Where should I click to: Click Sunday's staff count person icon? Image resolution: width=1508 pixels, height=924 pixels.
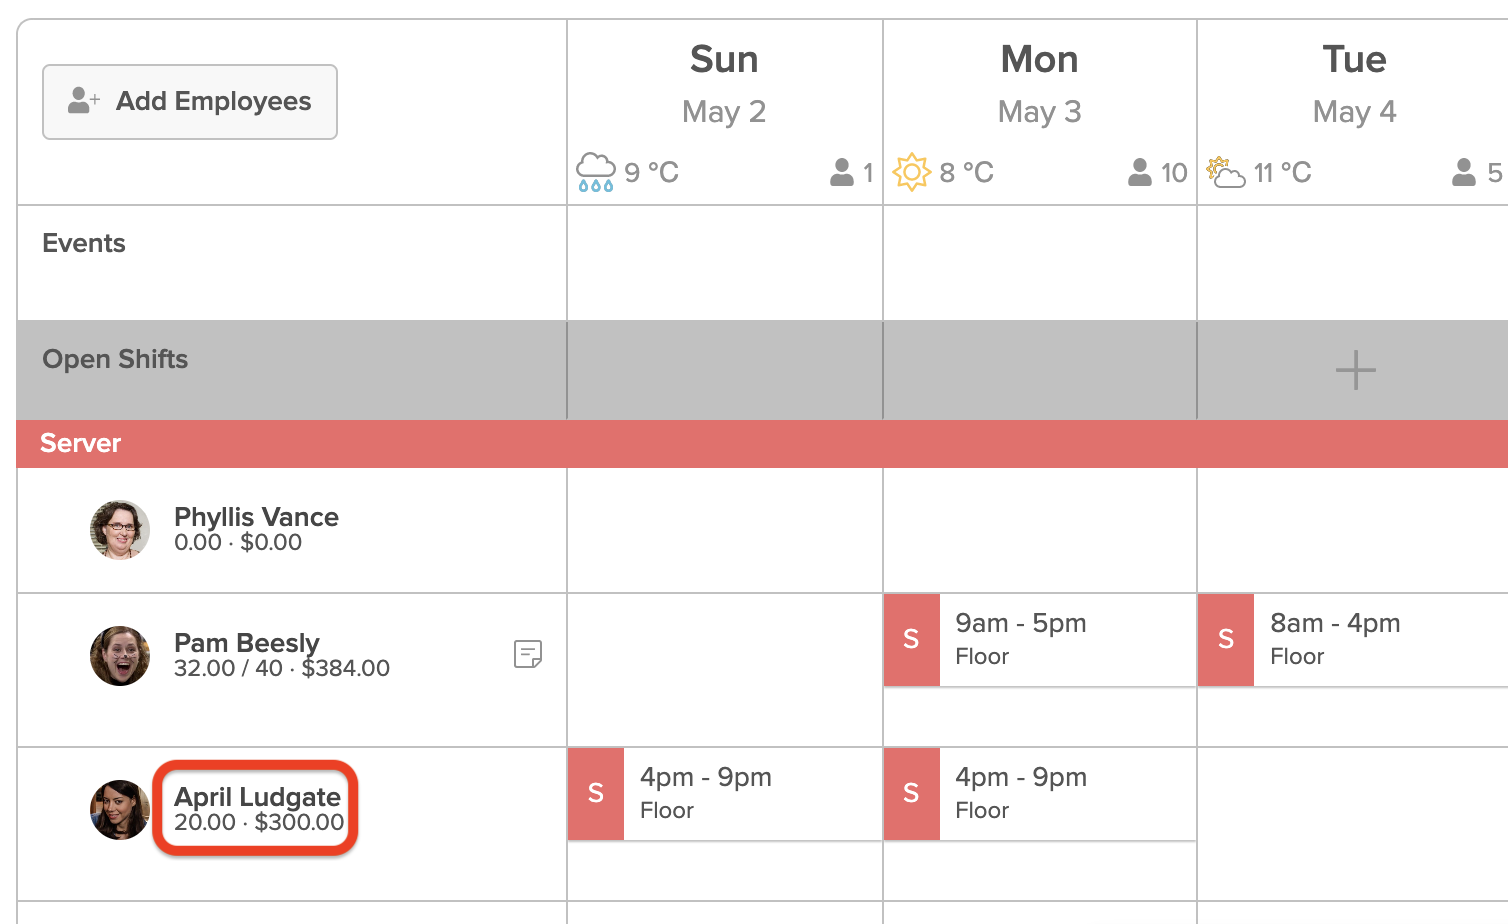[842, 172]
